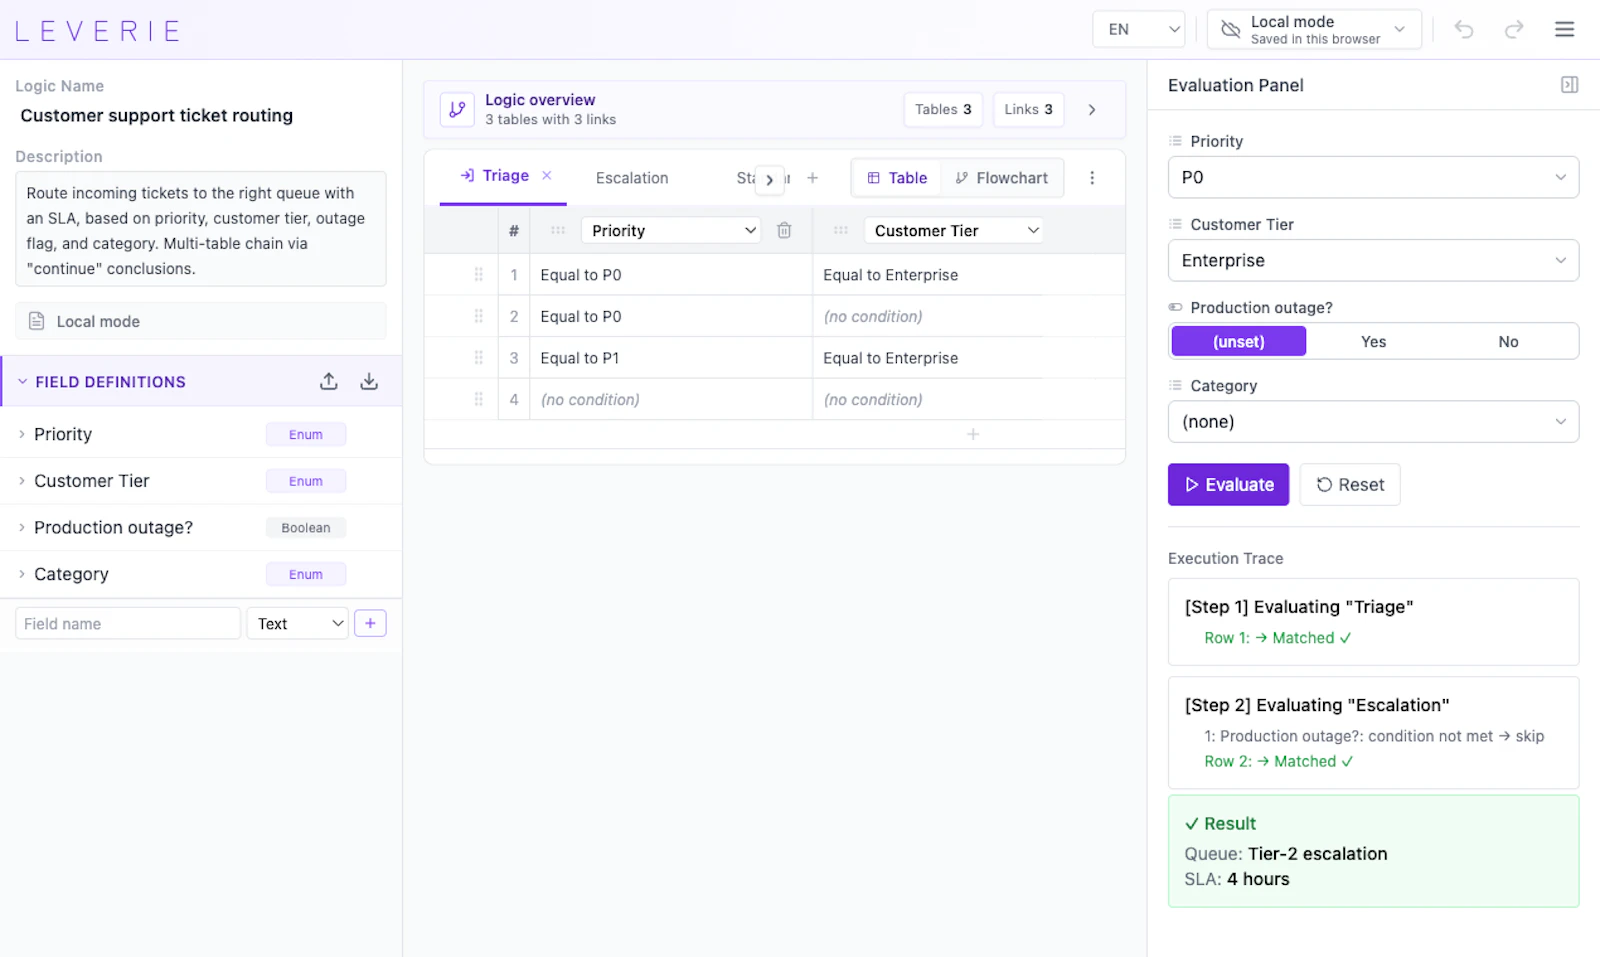Click the Tier-2 escalation result text
Image resolution: width=1600 pixels, height=957 pixels.
tap(1317, 853)
